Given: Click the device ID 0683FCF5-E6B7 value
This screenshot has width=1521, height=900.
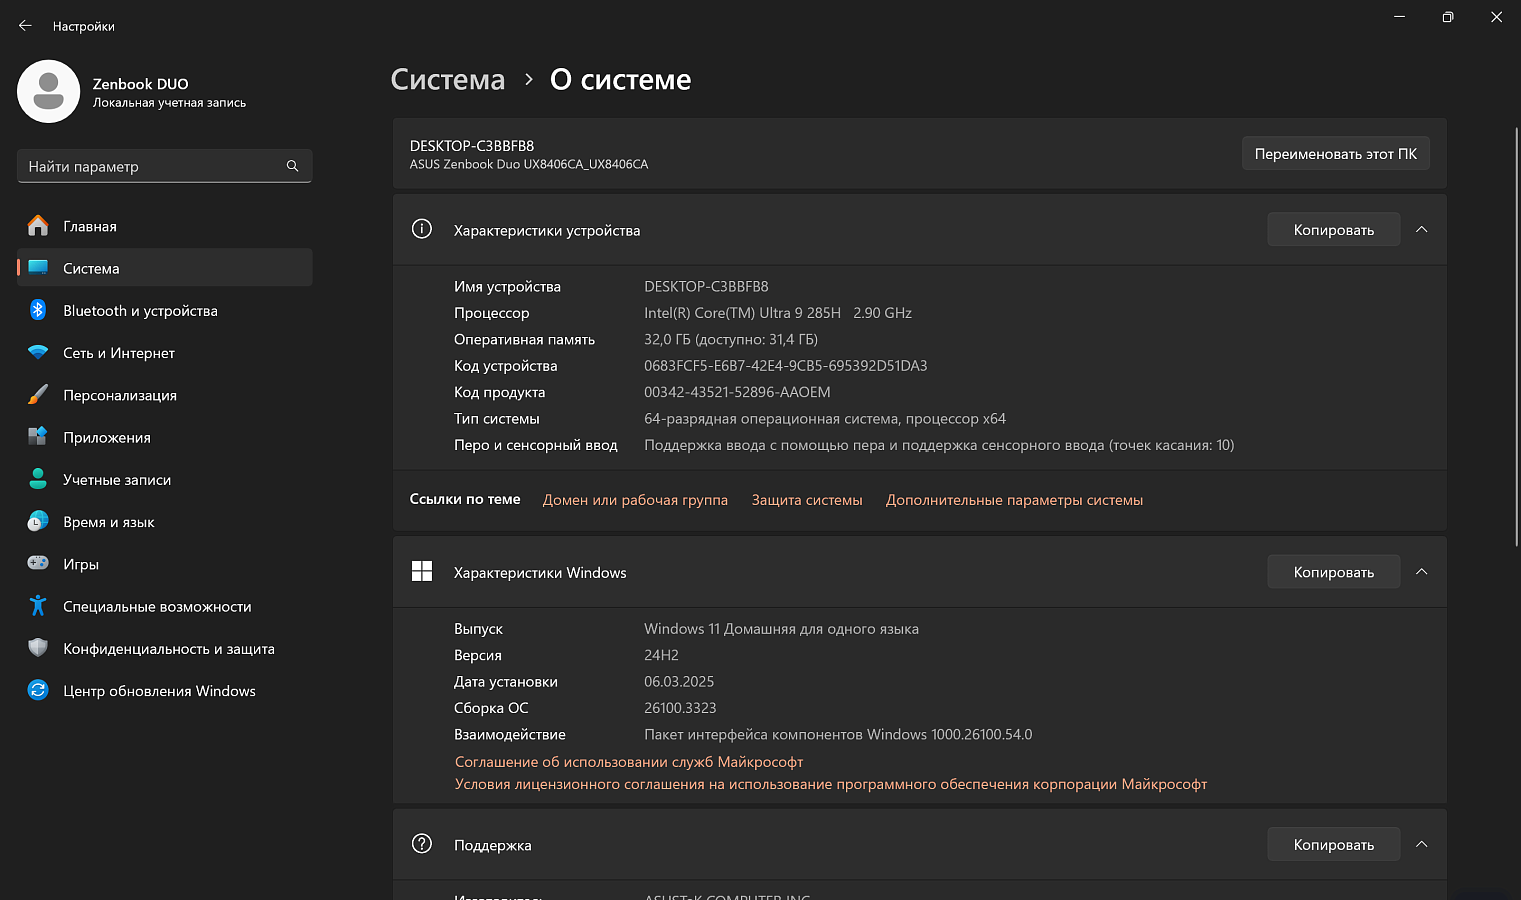Looking at the screenshot, I should 785,365.
